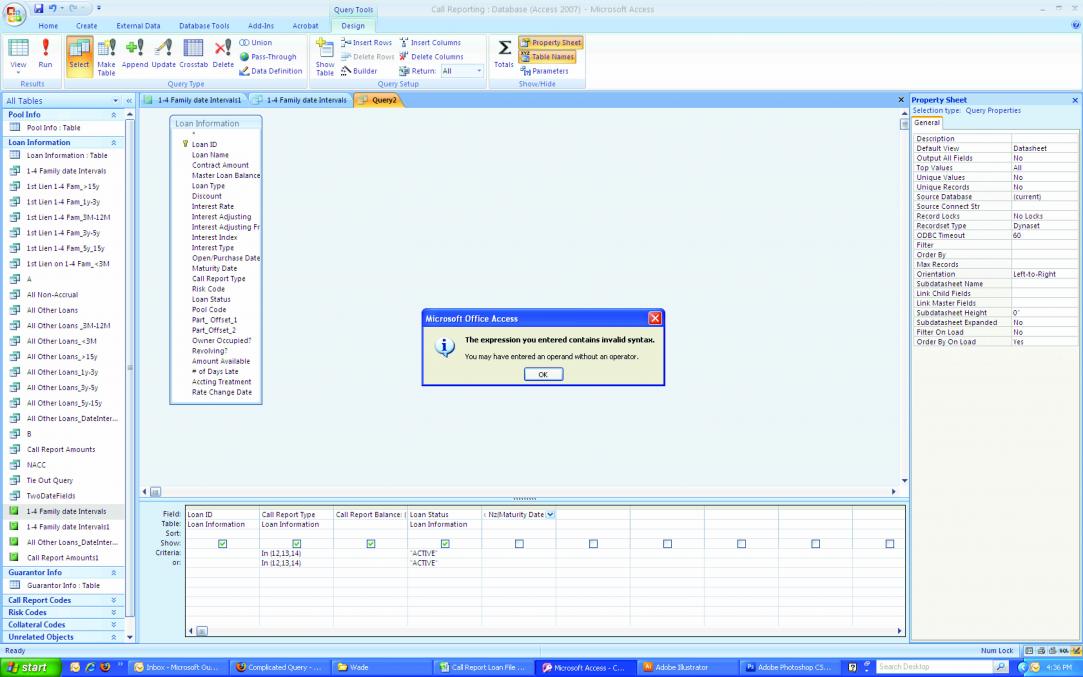Image resolution: width=1083 pixels, height=677 pixels.
Task: Toggle the Property Sheet button
Action: [550, 43]
